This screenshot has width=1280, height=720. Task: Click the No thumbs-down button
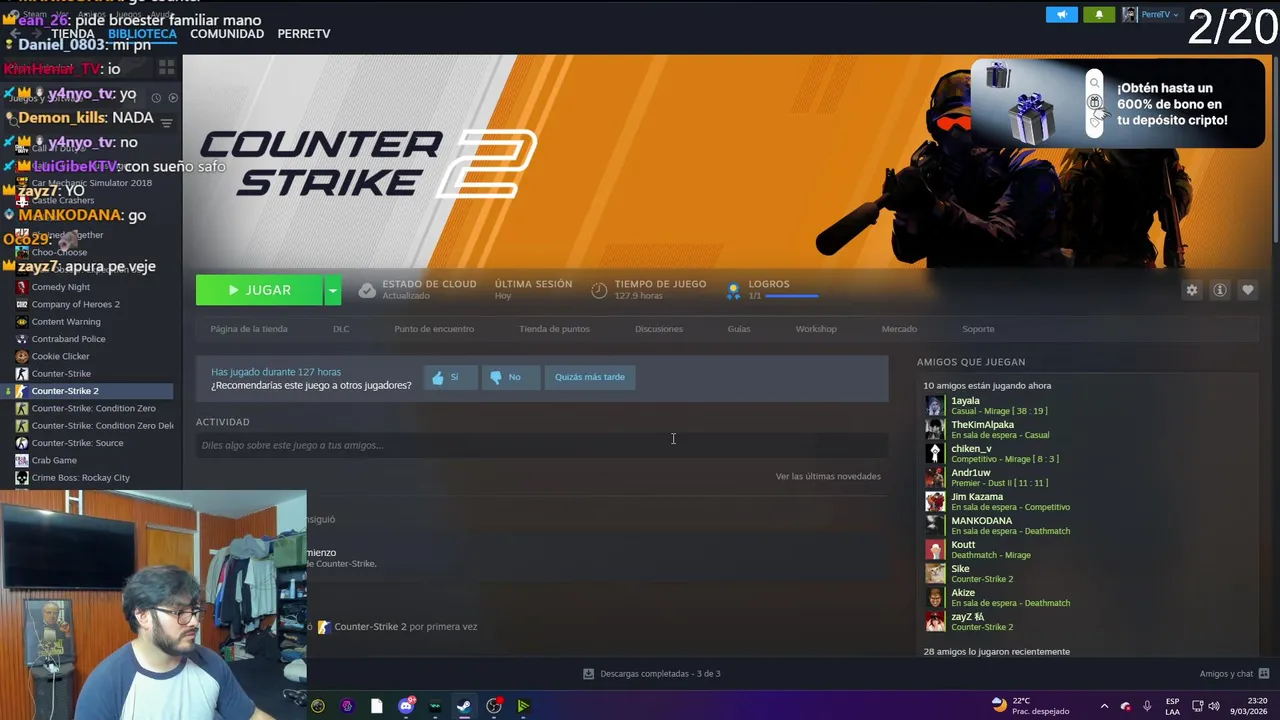point(510,377)
